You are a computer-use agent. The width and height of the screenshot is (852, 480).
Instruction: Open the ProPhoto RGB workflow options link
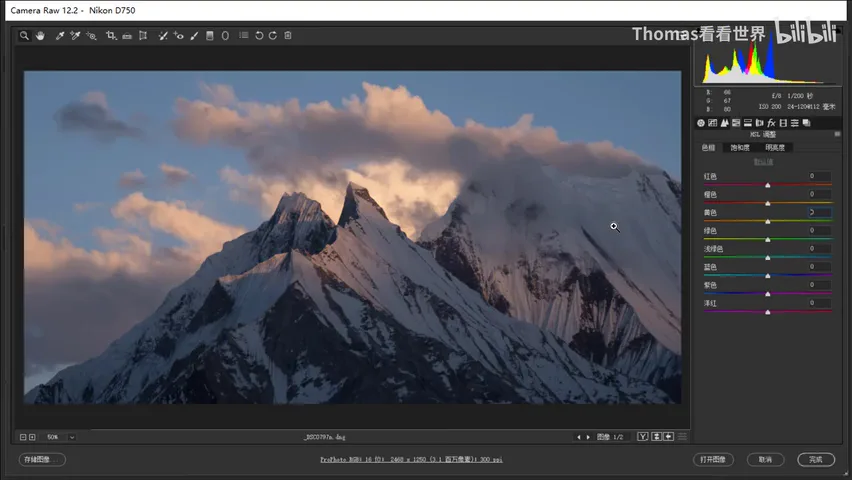[x=411, y=459]
